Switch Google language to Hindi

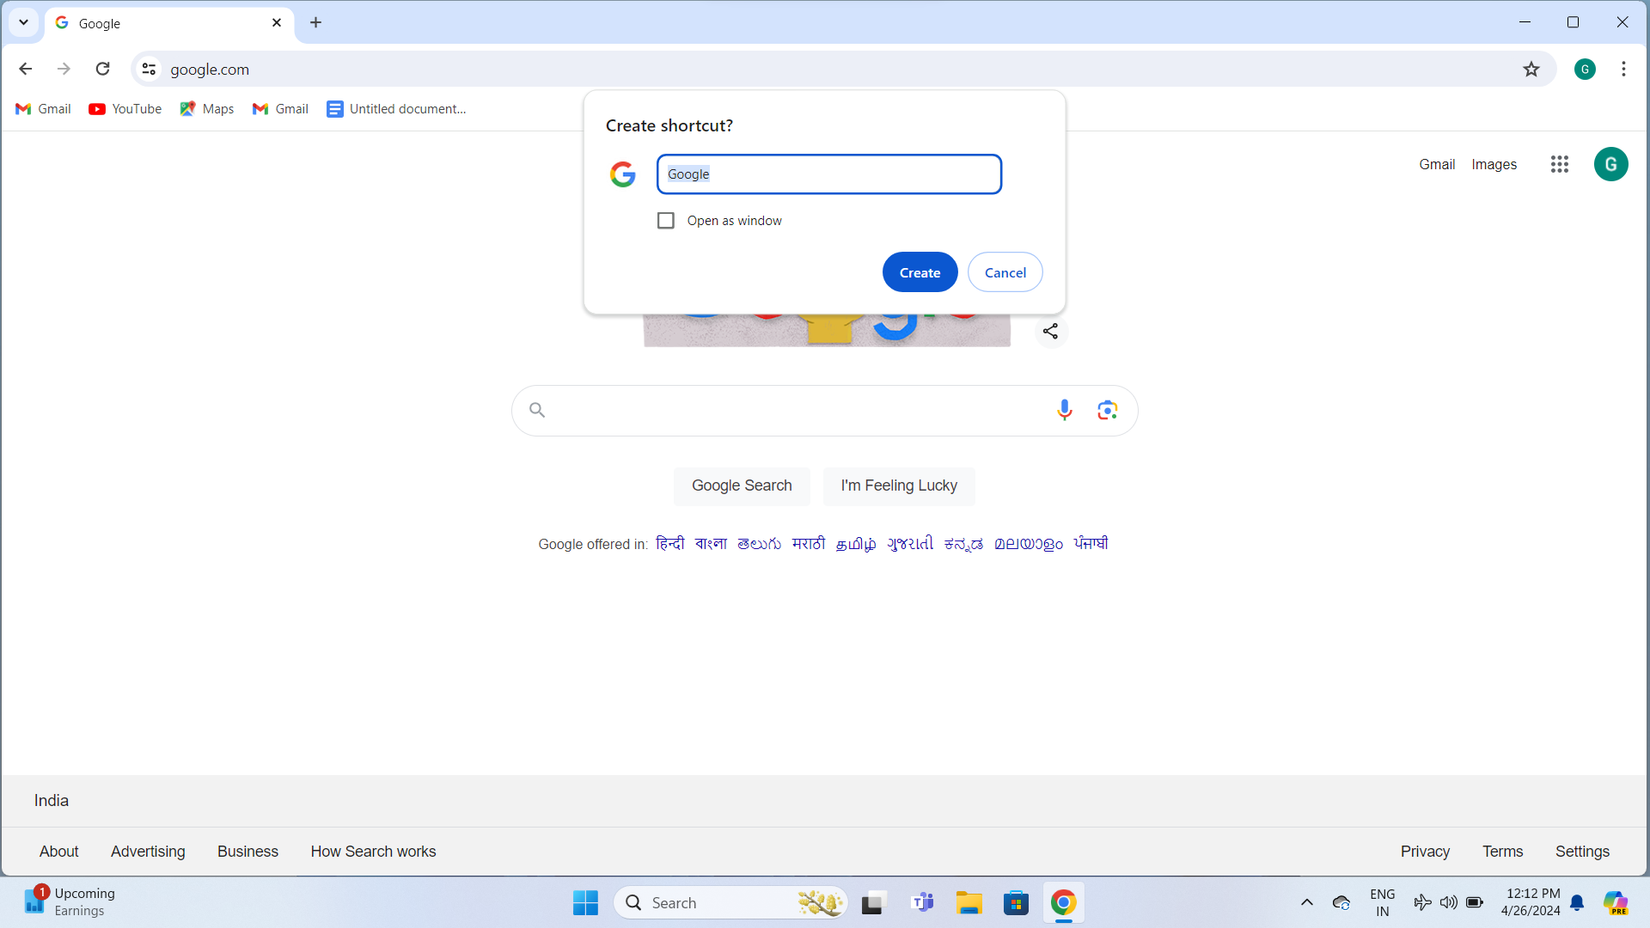click(x=670, y=544)
